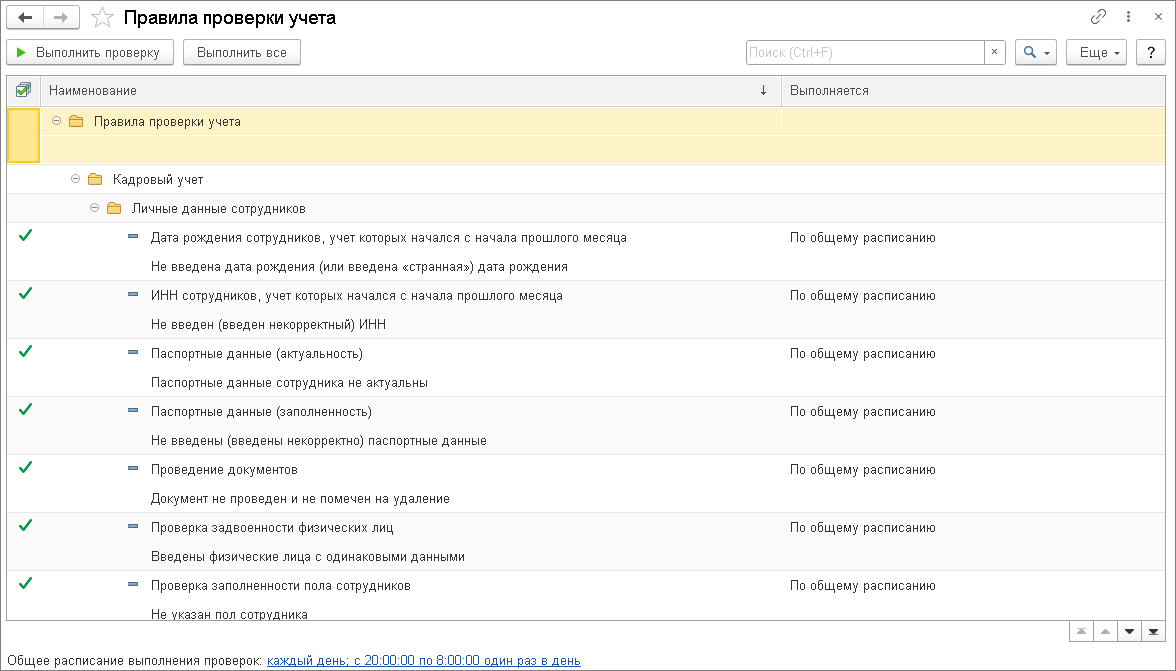This screenshot has height=671, width=1176.
Task: Open help via the question mark button
Action: [1151, 52]
